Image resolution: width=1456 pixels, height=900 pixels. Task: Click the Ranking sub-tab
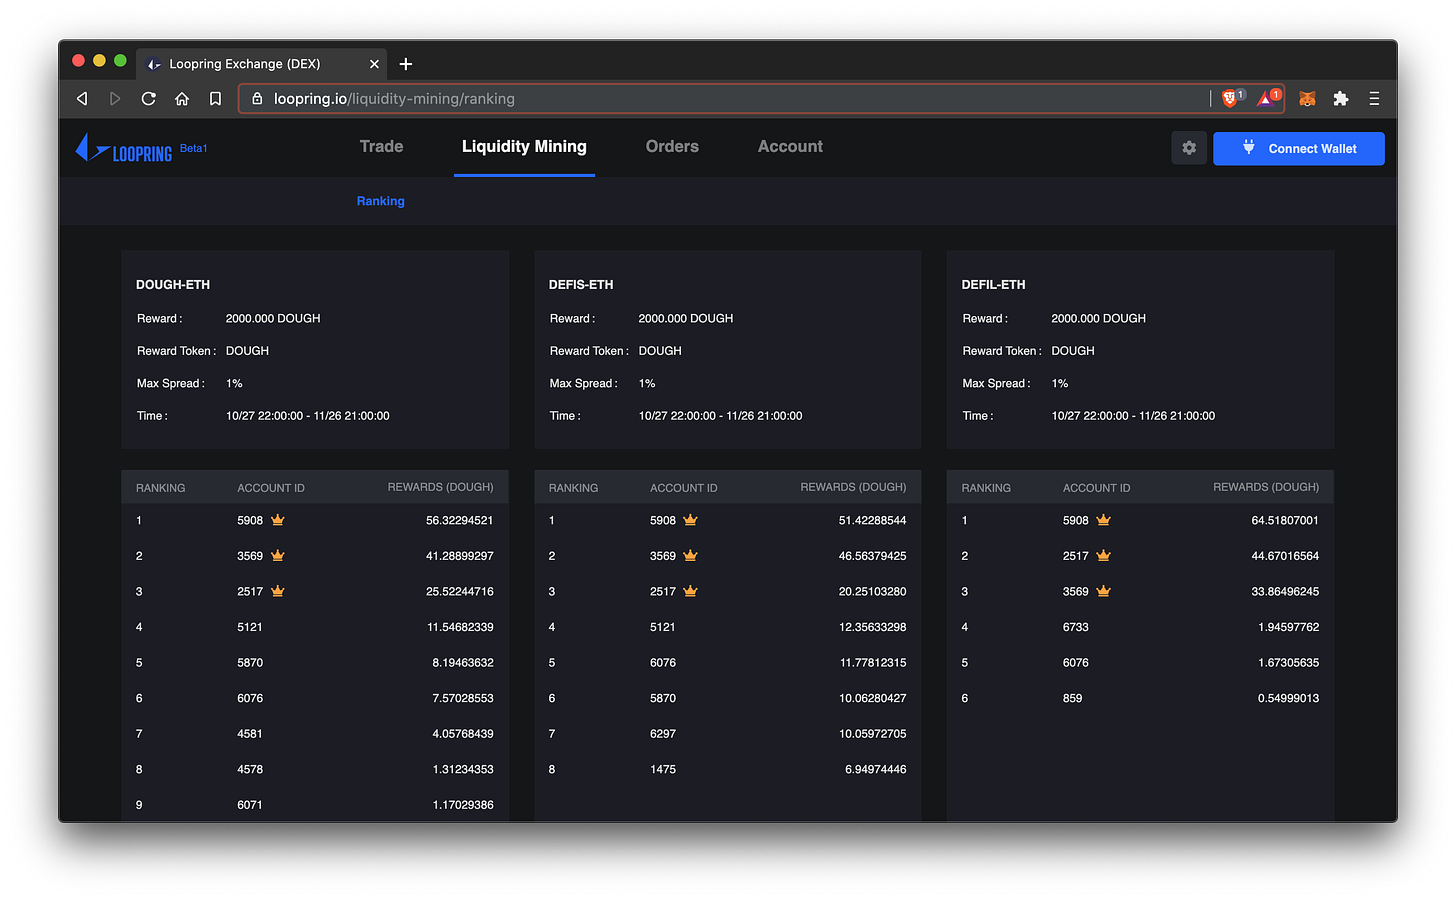tap(381, 201)
